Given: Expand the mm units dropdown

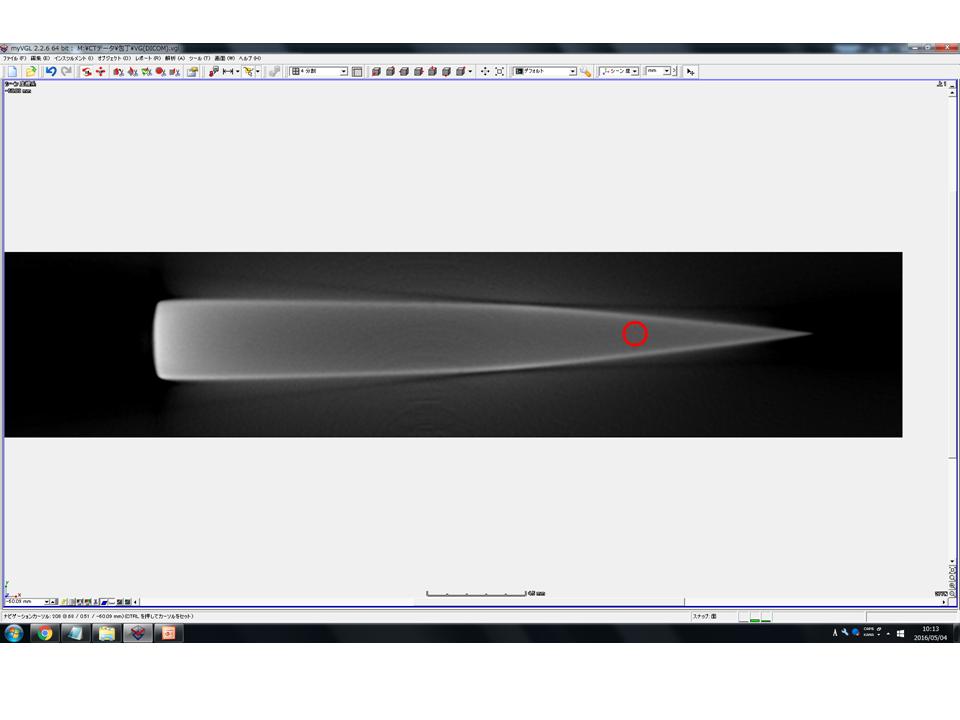Looking at the screenshot, I should click(x=667, y=72).
